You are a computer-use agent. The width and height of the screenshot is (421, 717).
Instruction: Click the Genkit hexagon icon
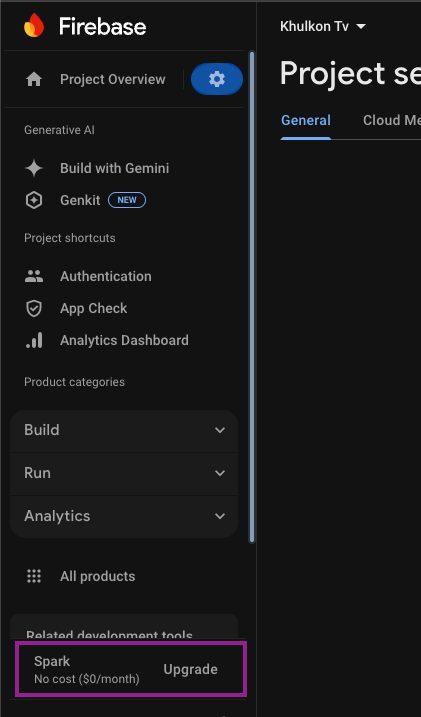click(34, 200)
